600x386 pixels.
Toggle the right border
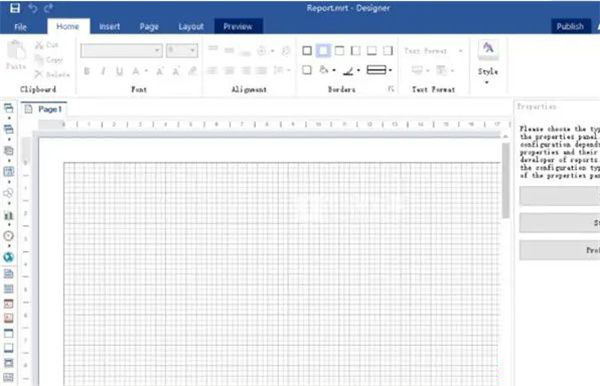point(388,50)
